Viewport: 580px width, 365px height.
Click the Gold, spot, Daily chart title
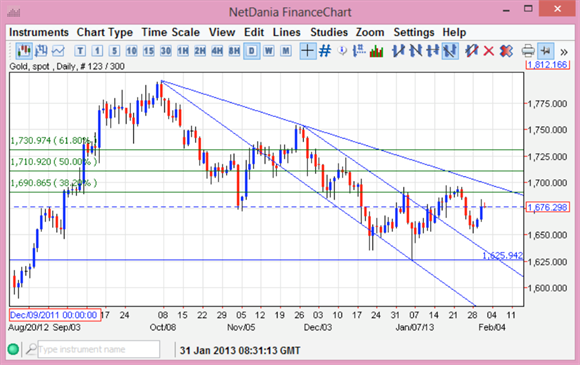tap(67, 66)
